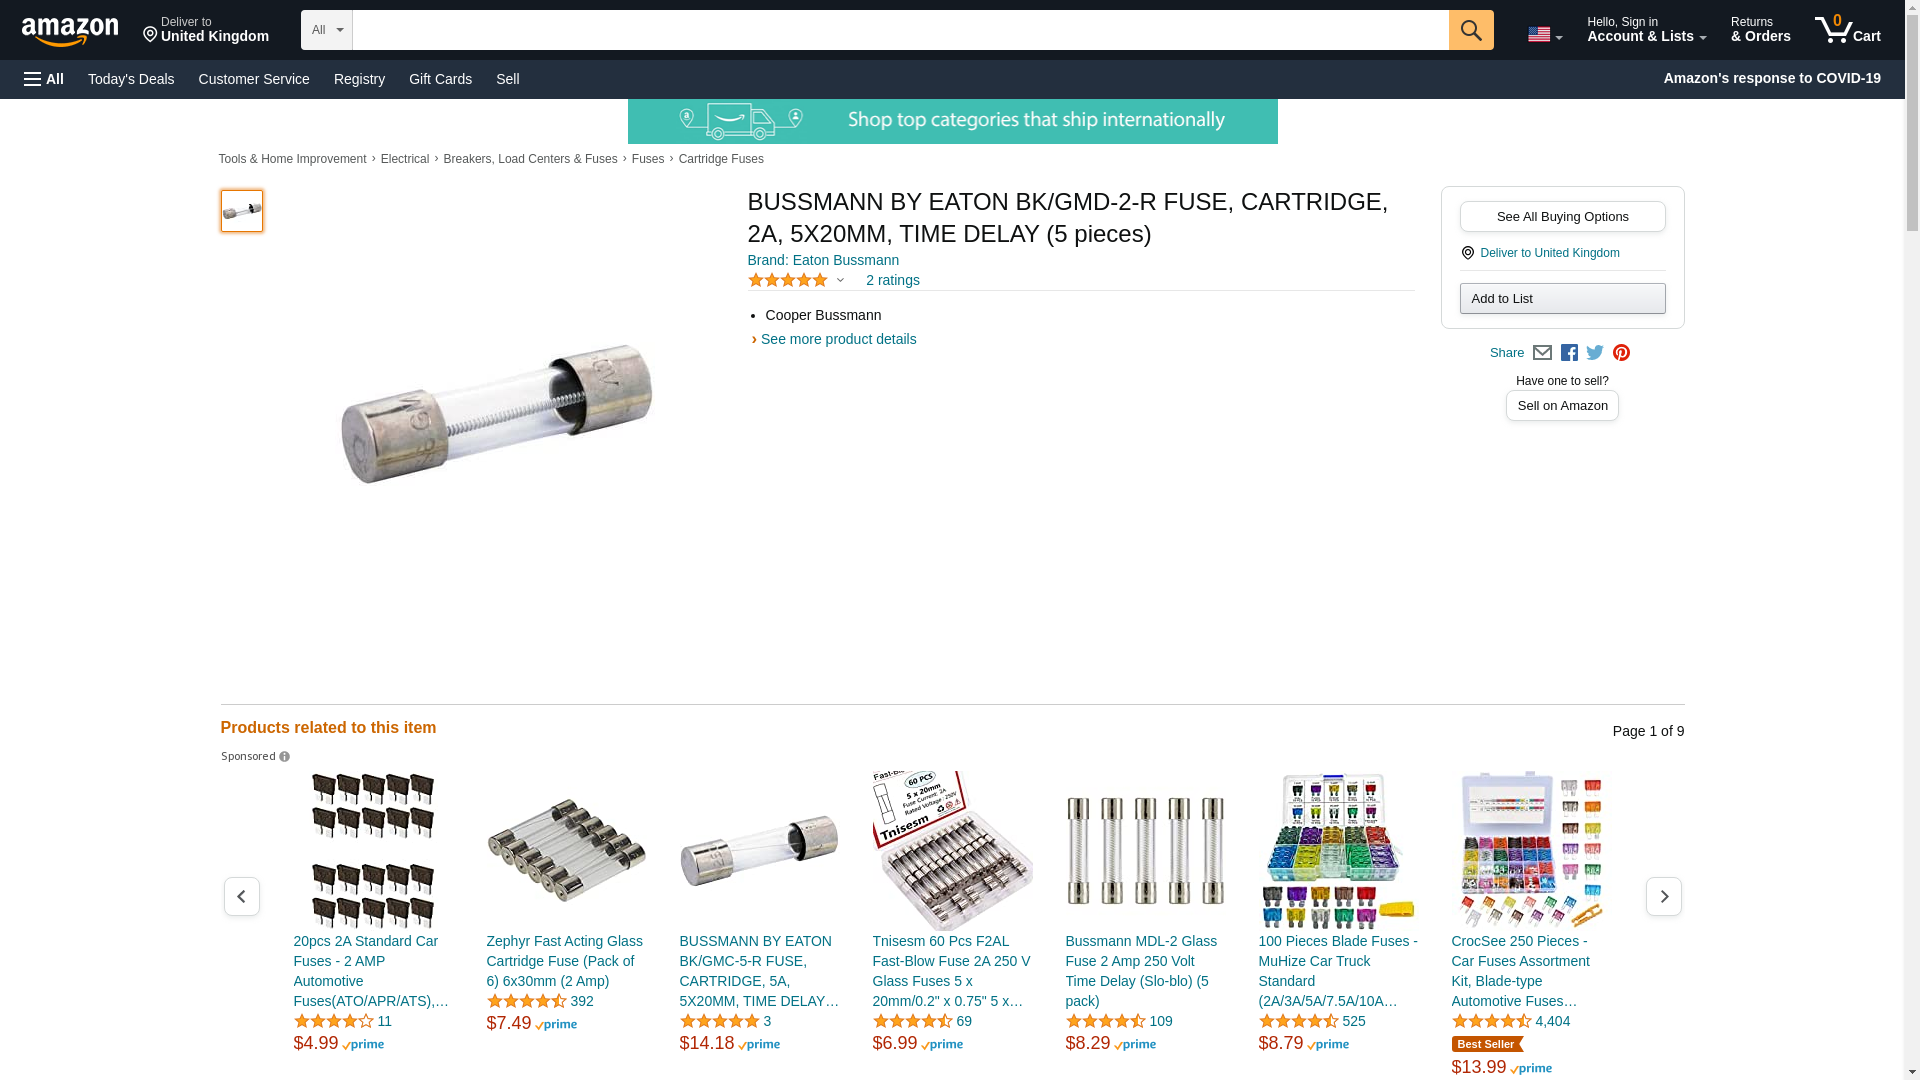The height and width of the screenshot is (1080, 1920).
Task: Open the All hamburger menu
Action: (x=44, y=79)
